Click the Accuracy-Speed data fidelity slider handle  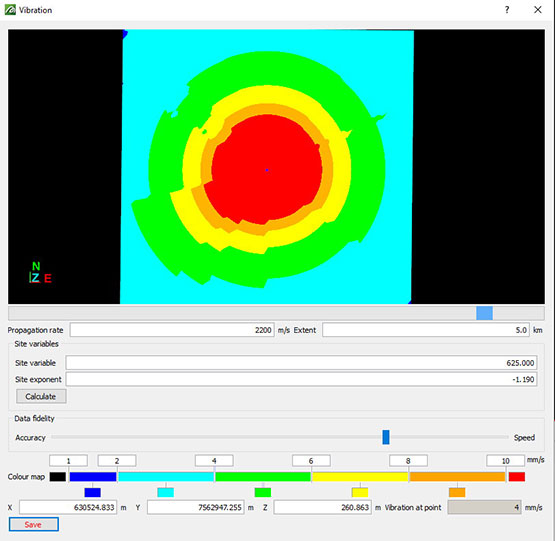[386, 437]
